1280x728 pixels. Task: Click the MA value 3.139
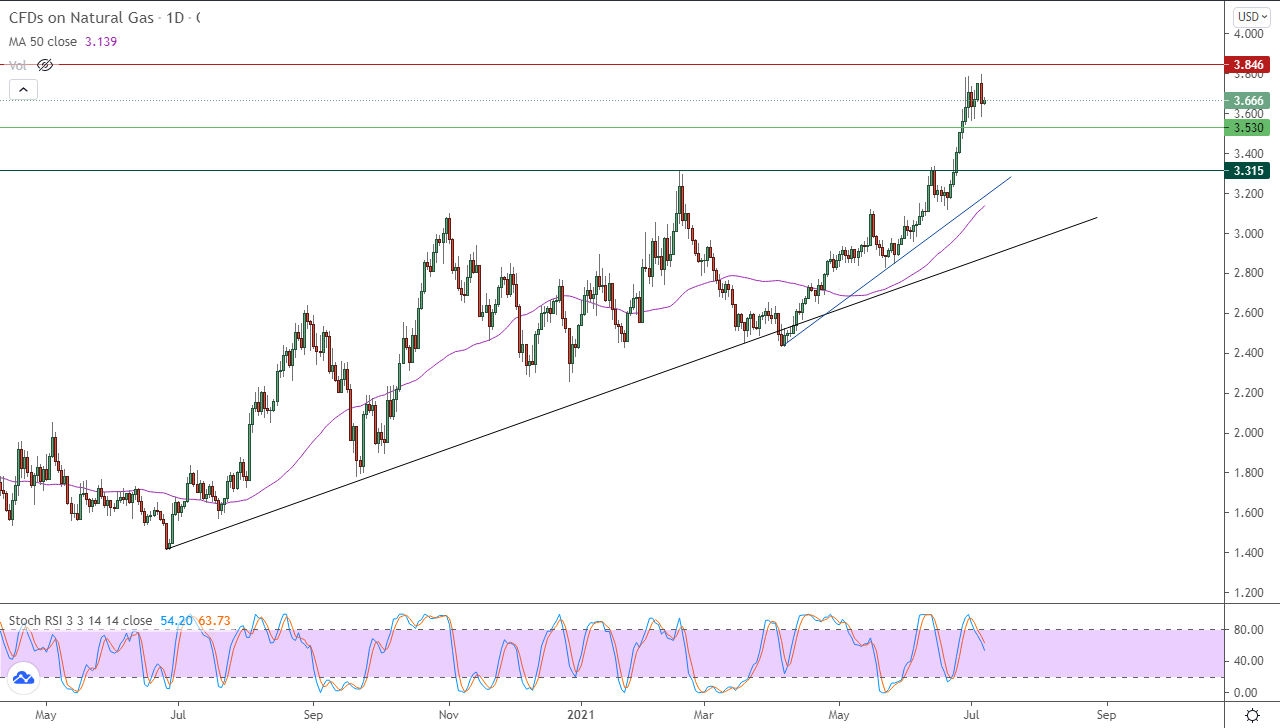(102, 42)
